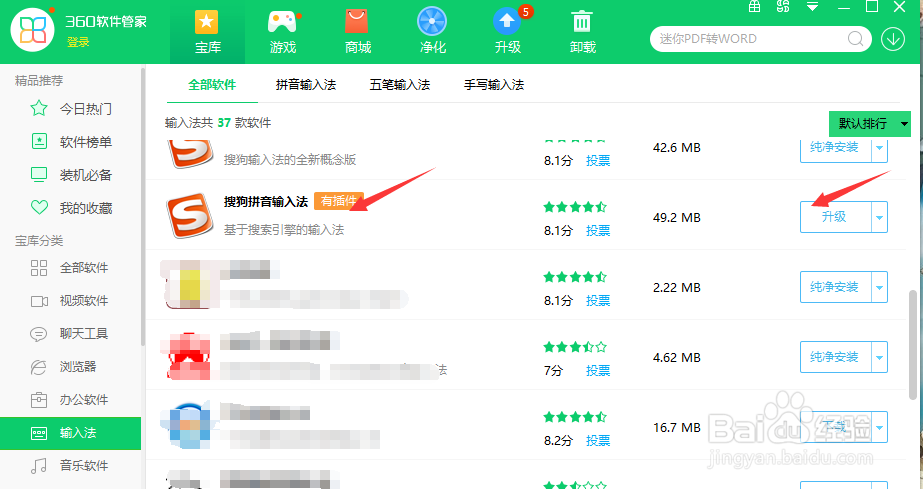This screenshot has height=489, width=923.
Task: Open the 游戏 gamepad section
Action: tap(283, 32)
